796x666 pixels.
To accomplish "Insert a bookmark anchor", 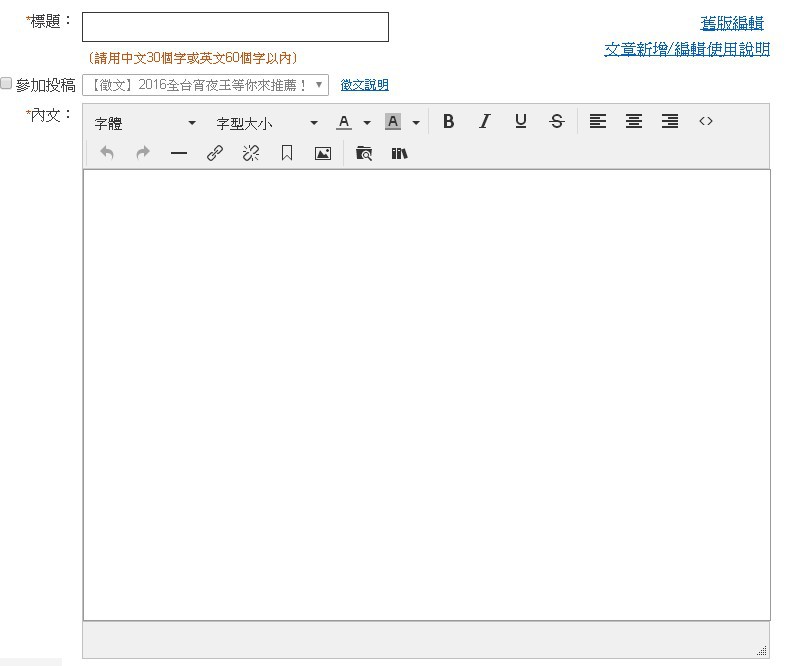I will pos(287,154).
